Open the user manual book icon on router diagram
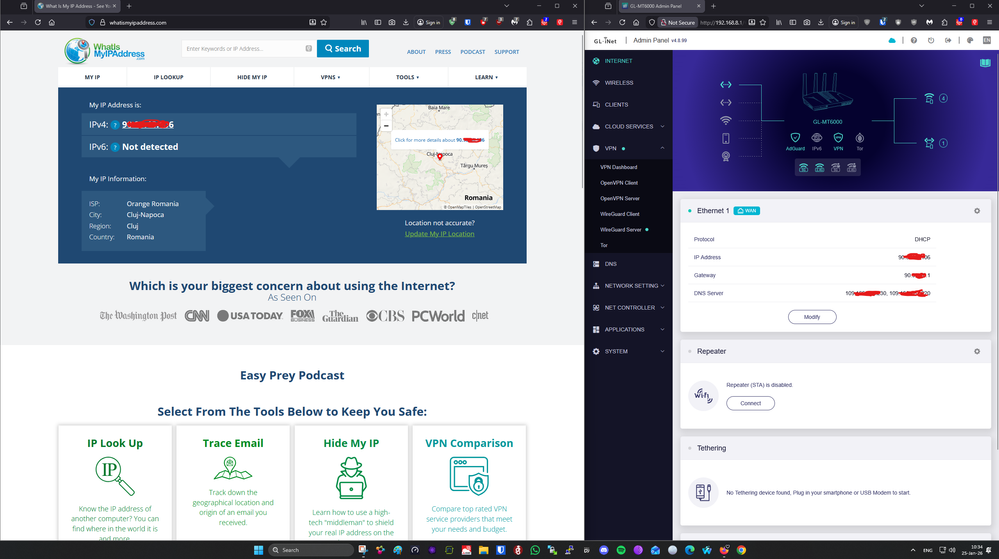This screenshot has height=559, width=999. 985,62
